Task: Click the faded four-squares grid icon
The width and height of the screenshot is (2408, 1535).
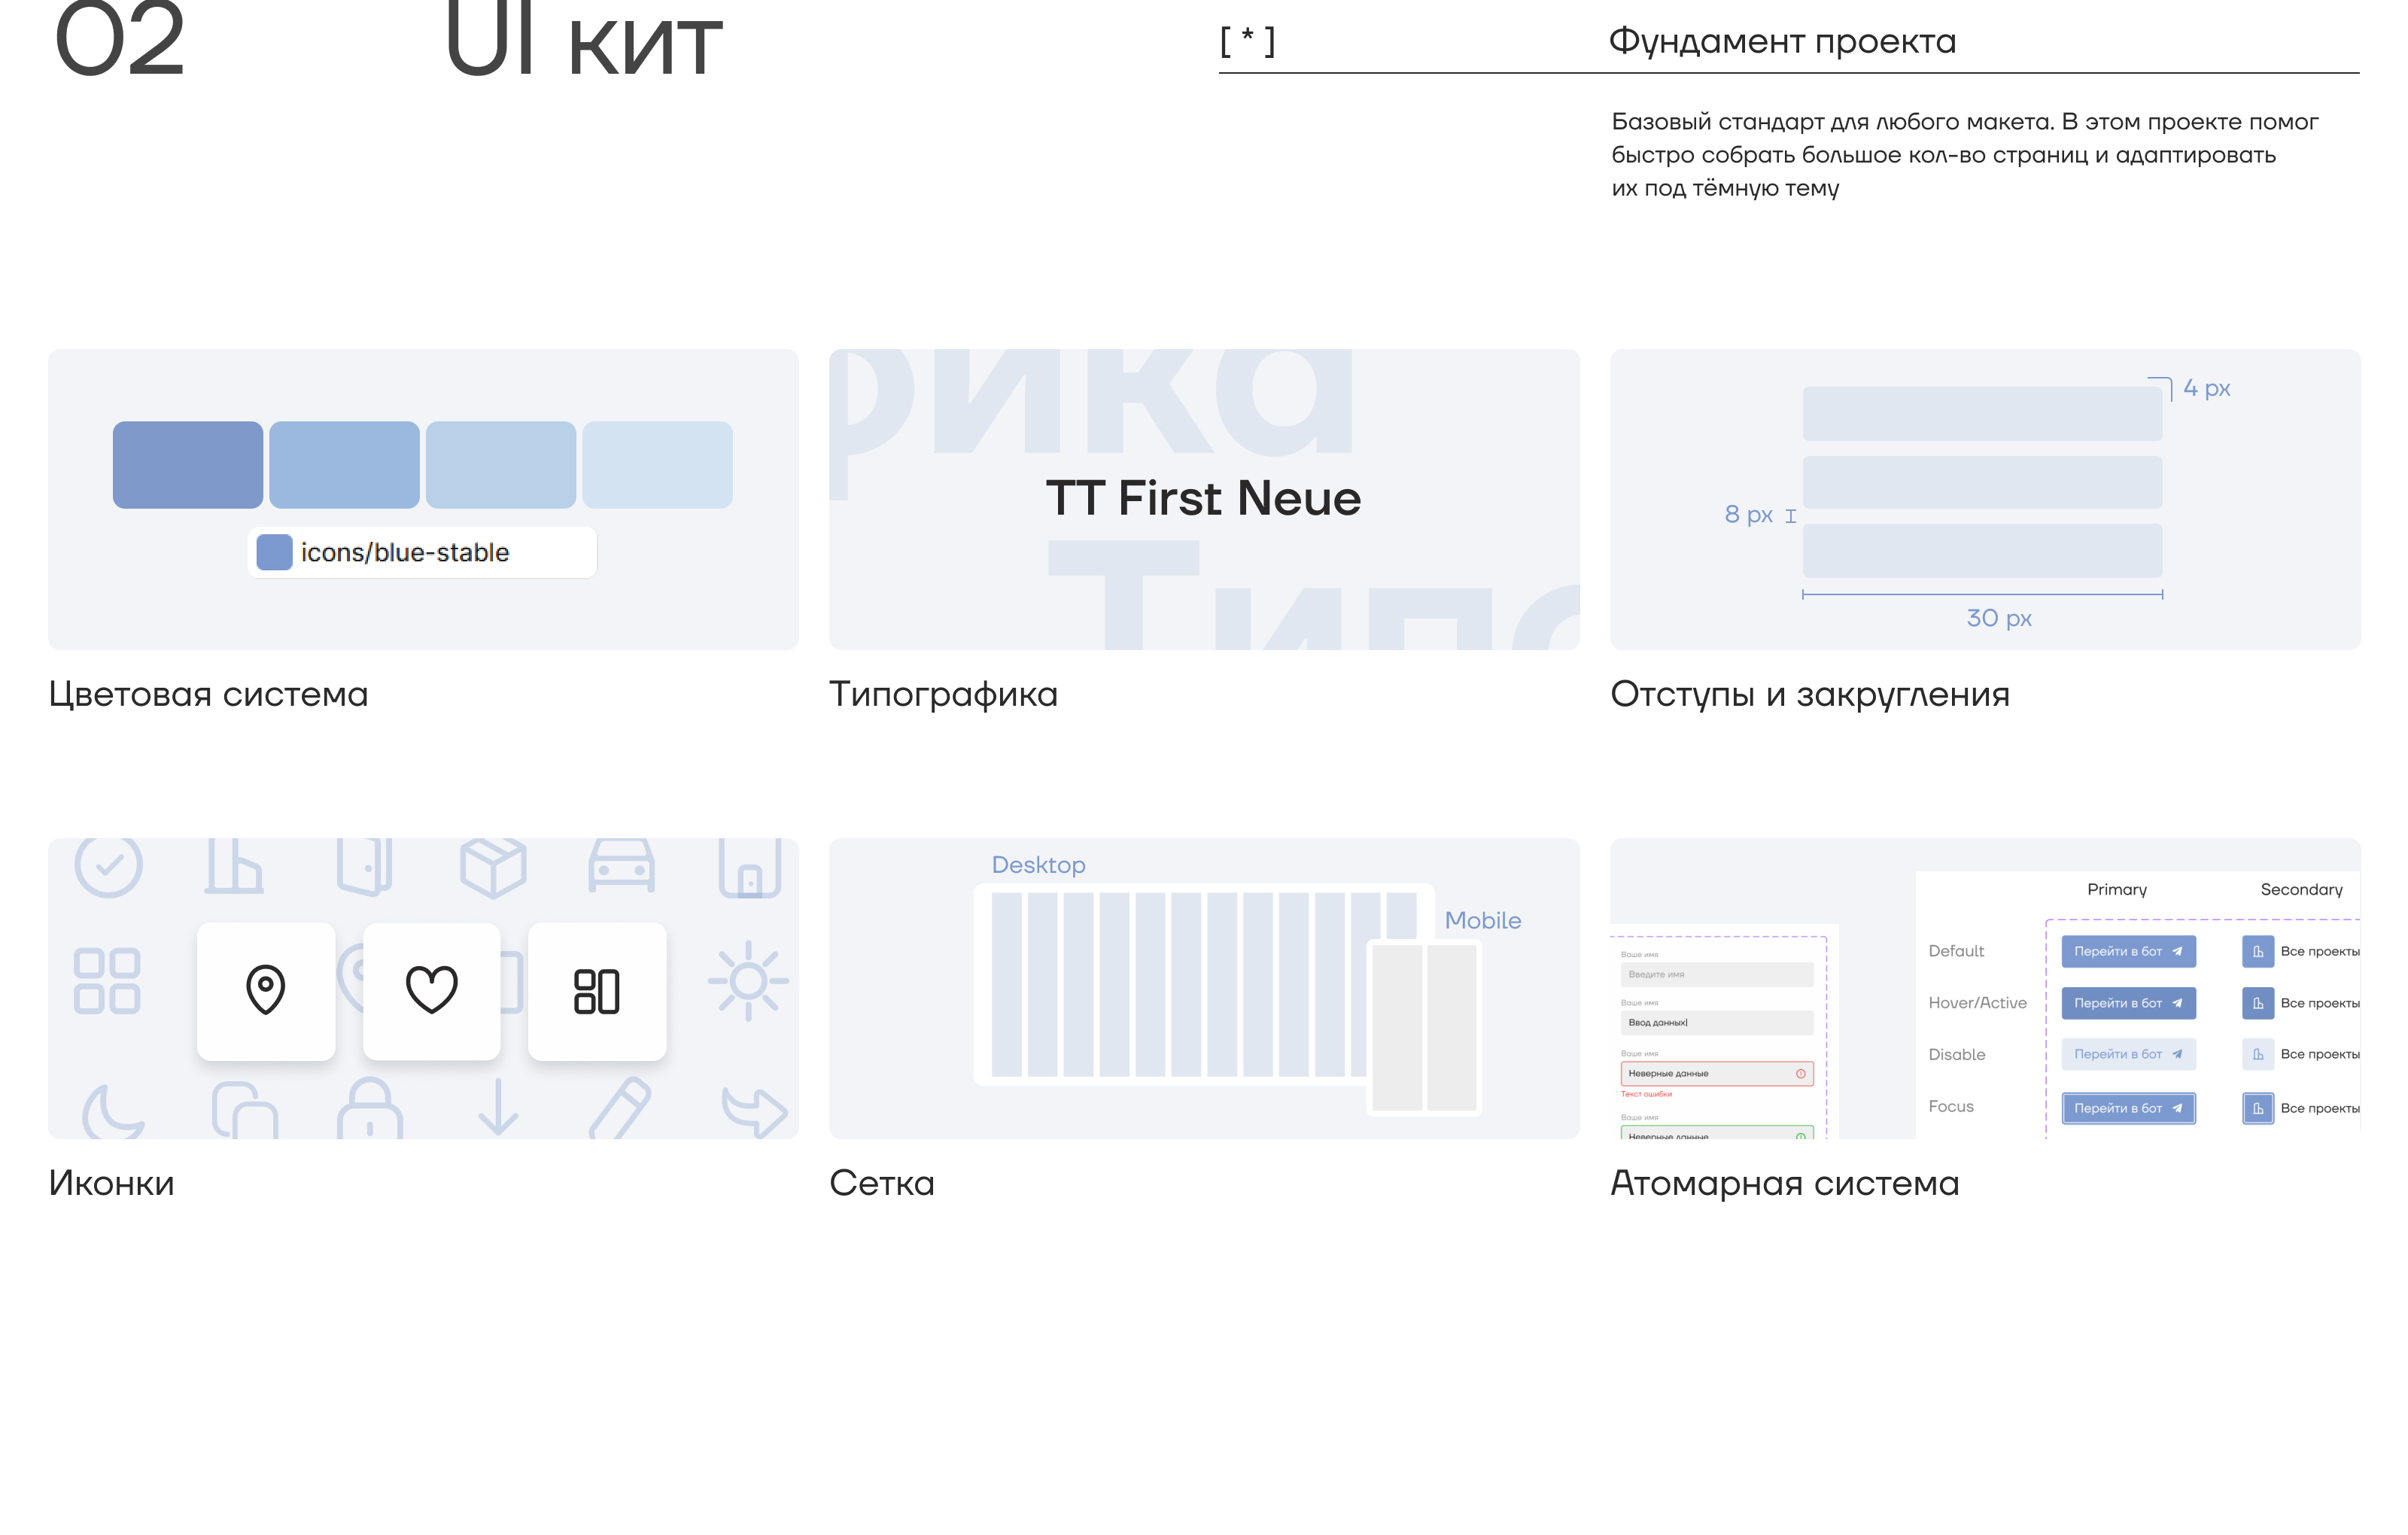Action: click(x=107, y=981)
